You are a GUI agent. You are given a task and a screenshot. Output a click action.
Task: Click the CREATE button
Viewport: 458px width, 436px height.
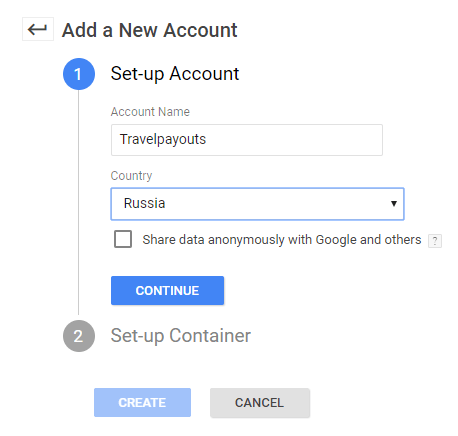pos(142,402)
